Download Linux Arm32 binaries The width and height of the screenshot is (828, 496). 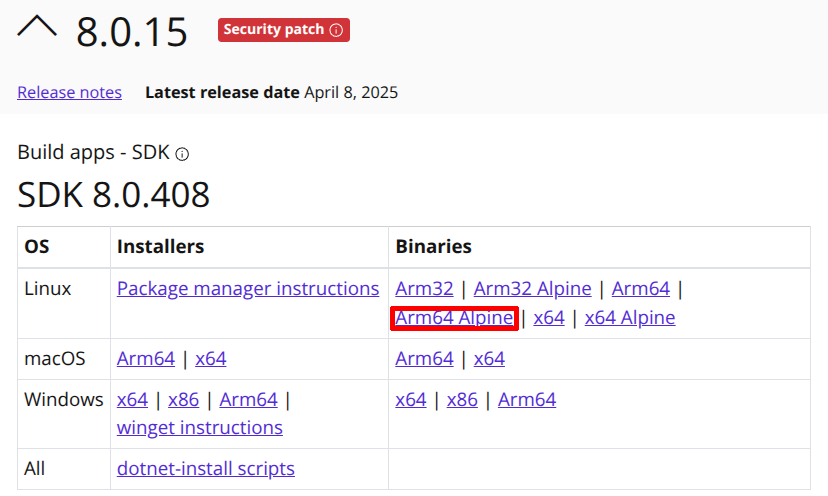[x=425, y=289]
